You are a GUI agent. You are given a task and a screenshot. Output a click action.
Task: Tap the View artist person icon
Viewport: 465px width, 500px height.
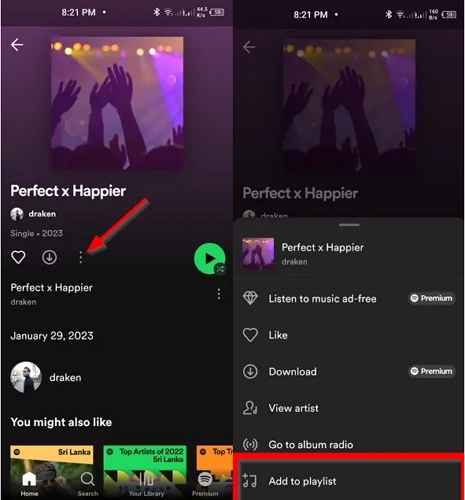tap(250, 408)
